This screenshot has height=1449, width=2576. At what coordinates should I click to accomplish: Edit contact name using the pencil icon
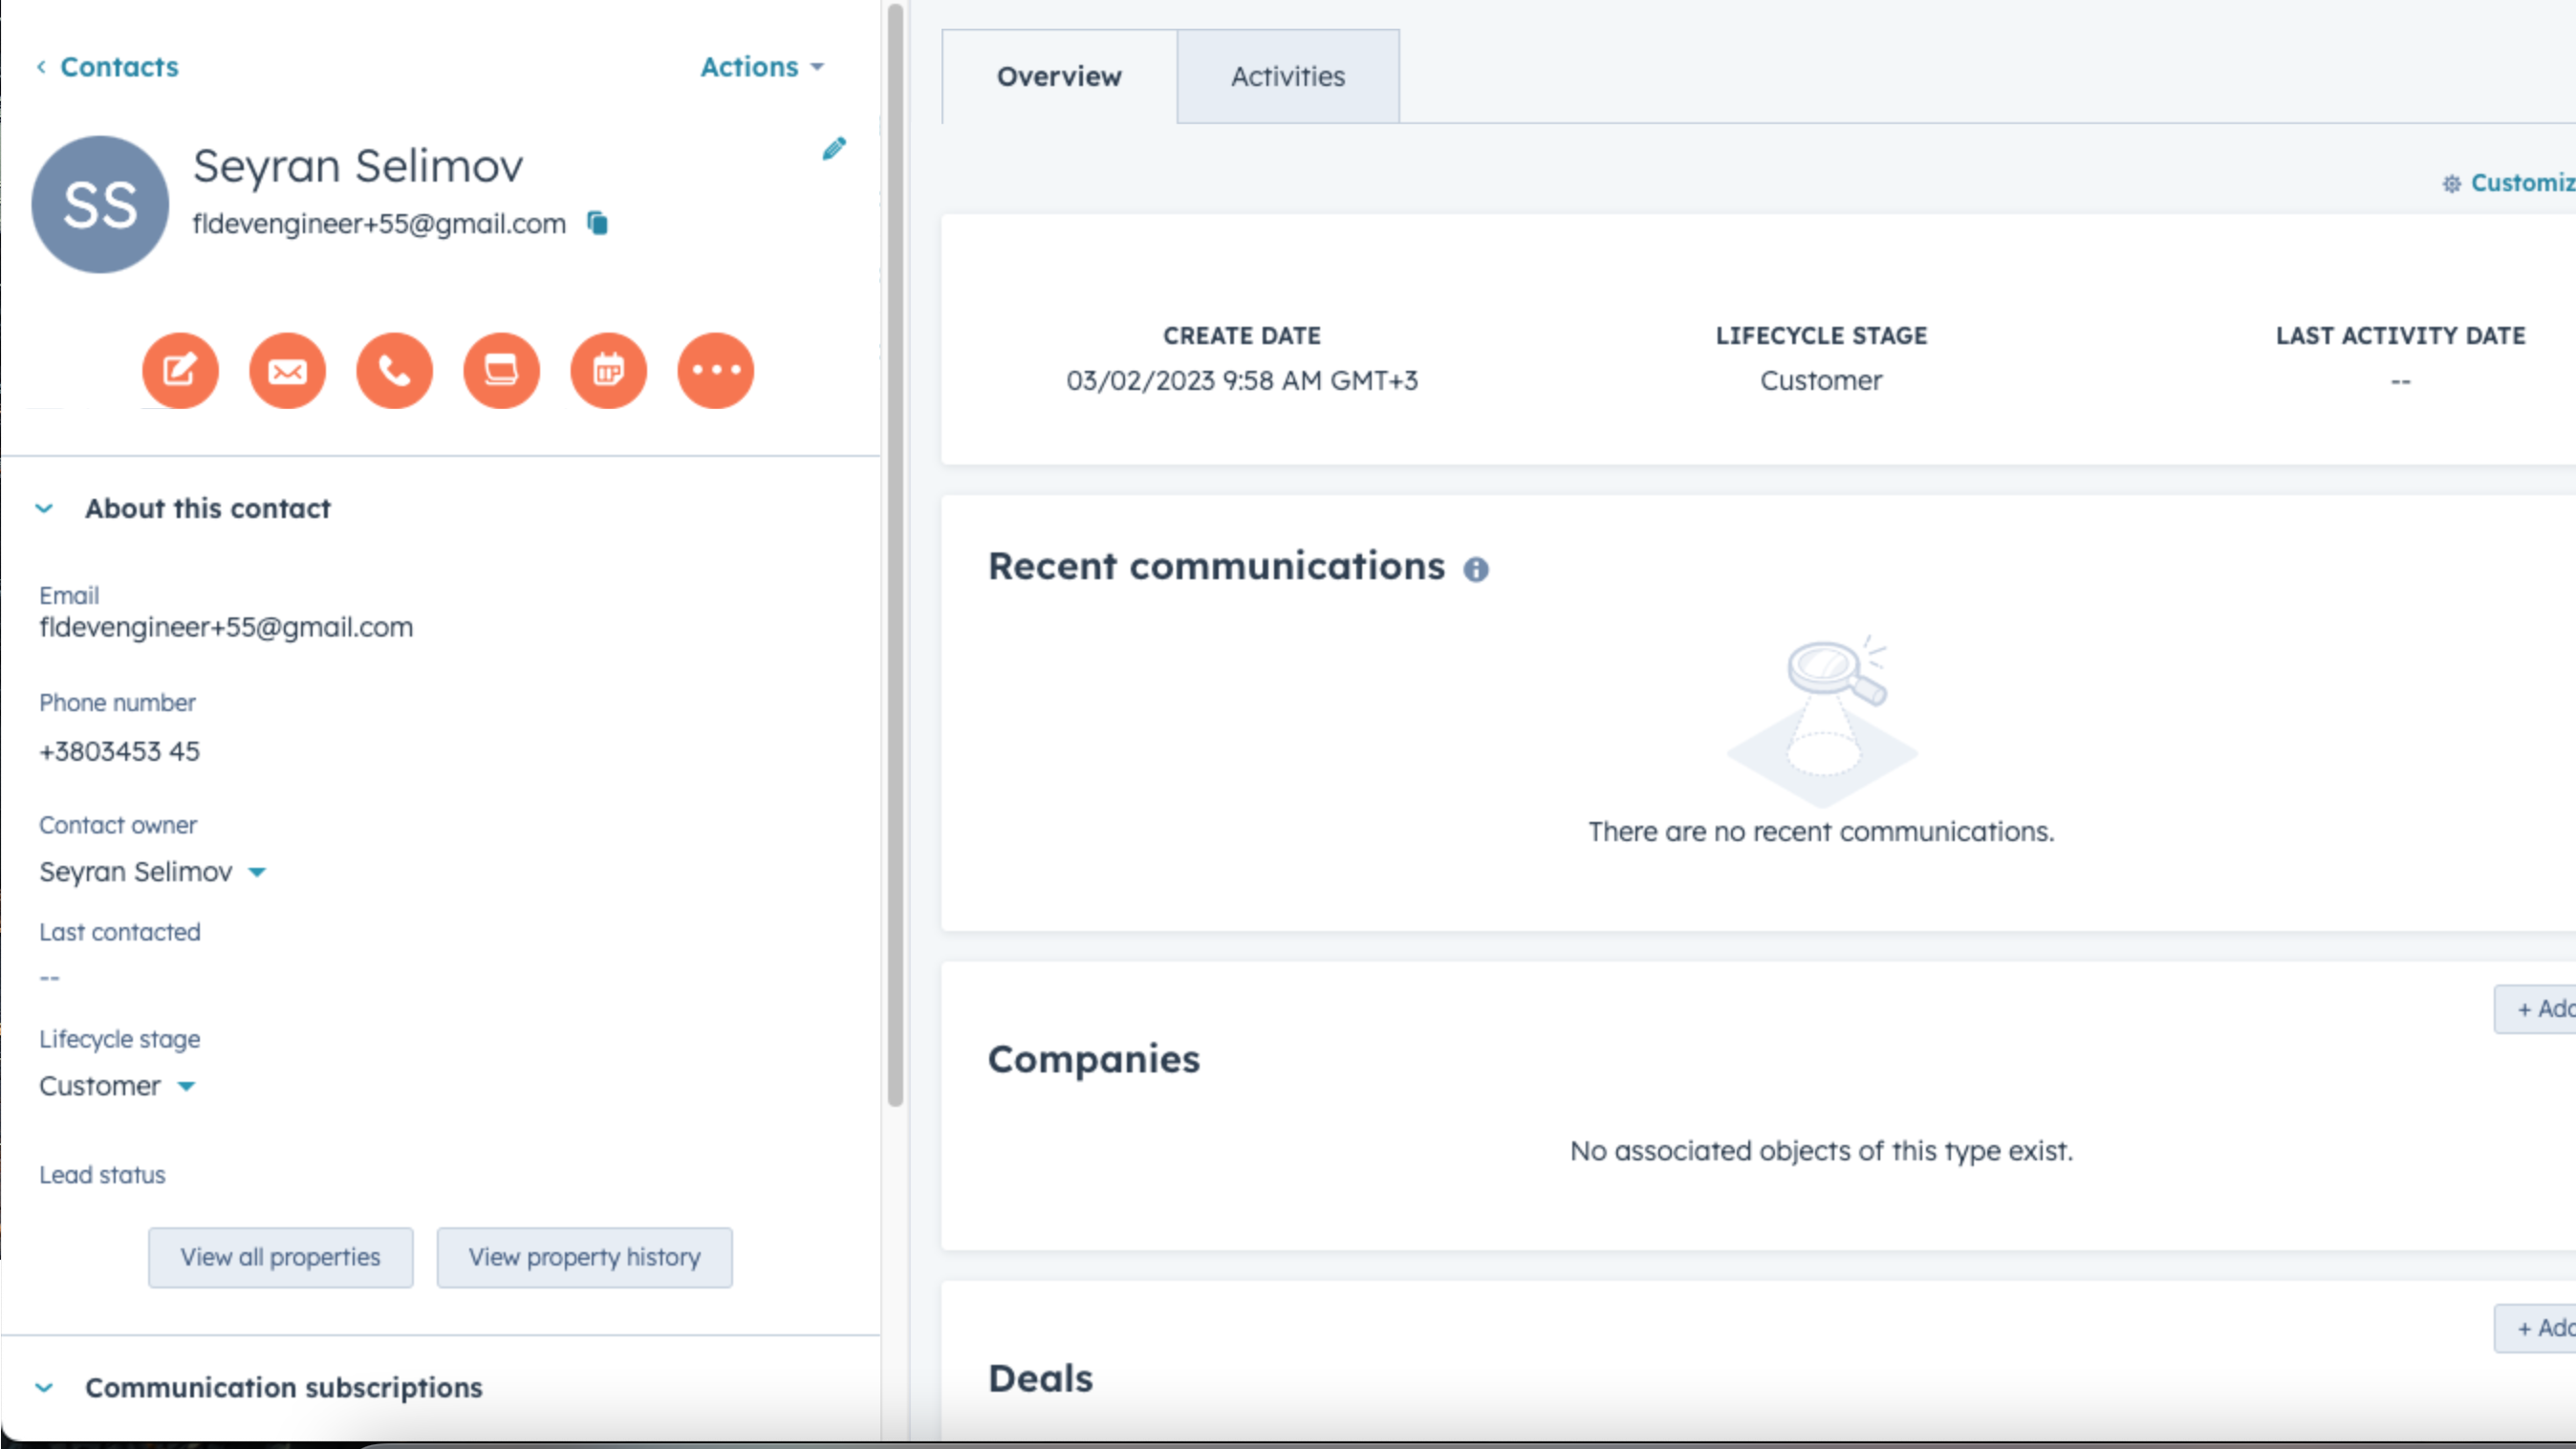pos(835,148)
